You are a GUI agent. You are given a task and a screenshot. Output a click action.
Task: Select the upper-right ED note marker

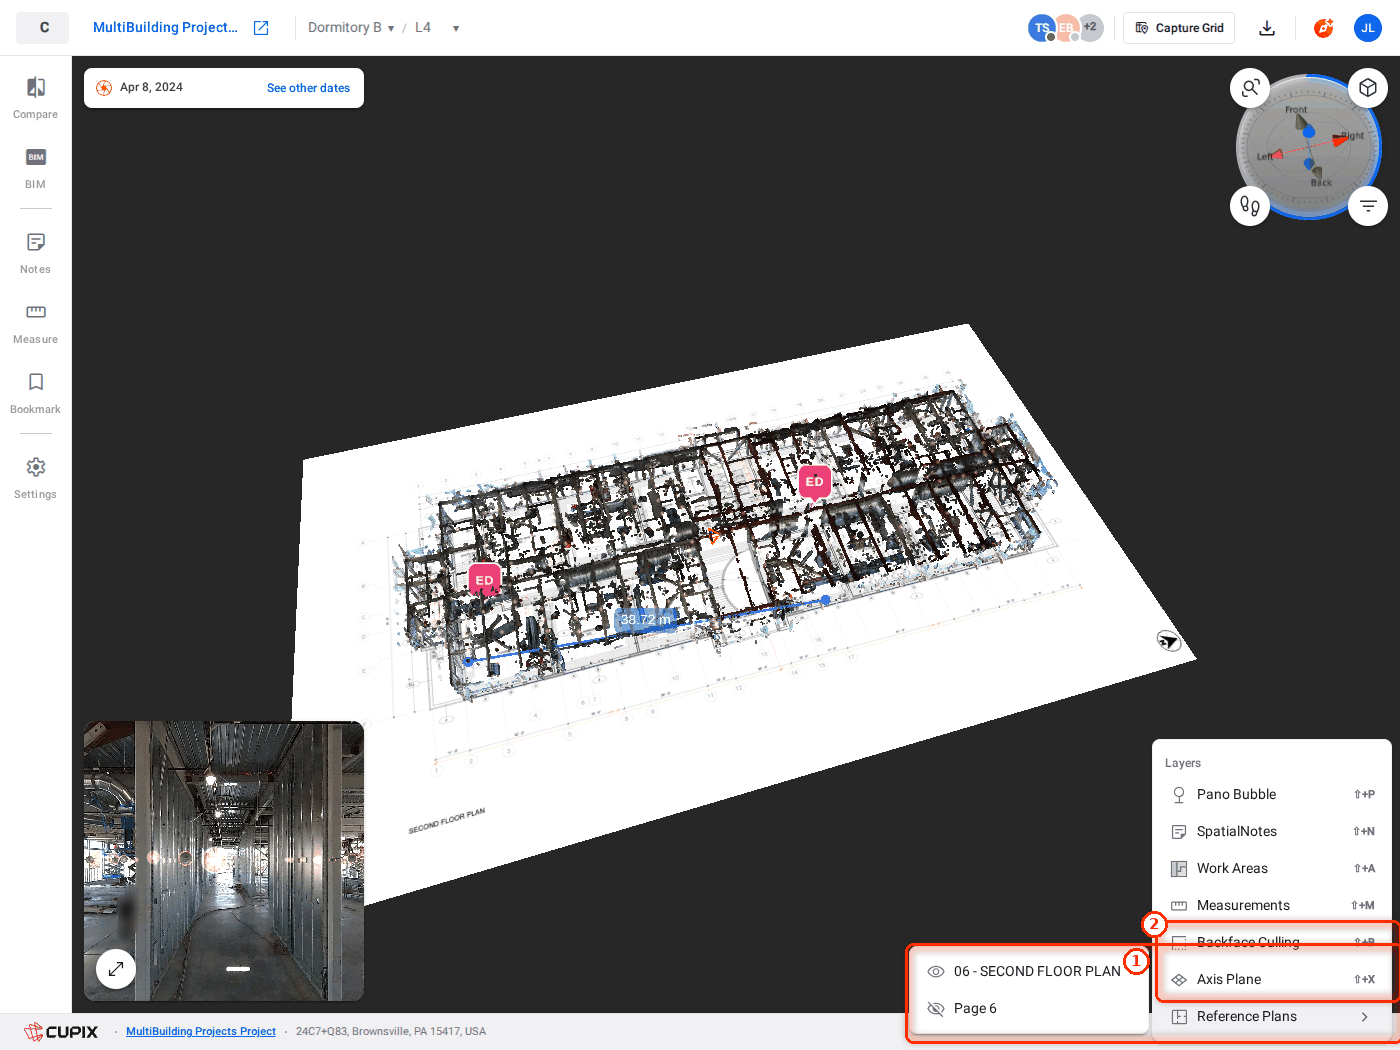pos(815,482)
